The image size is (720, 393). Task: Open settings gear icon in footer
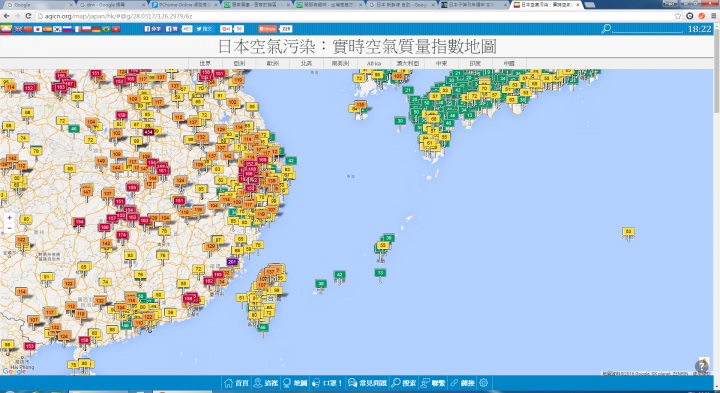click(x=484, y=383)
